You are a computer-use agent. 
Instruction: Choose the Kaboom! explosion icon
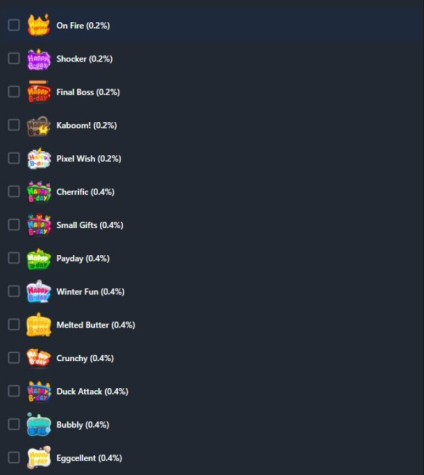(x=39, y=126)
